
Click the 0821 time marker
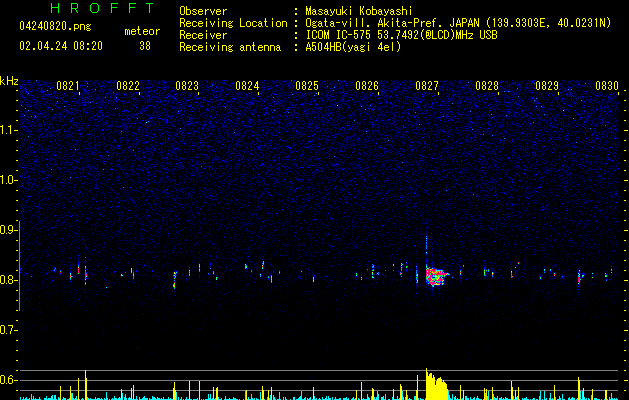[x=68, y=86]
